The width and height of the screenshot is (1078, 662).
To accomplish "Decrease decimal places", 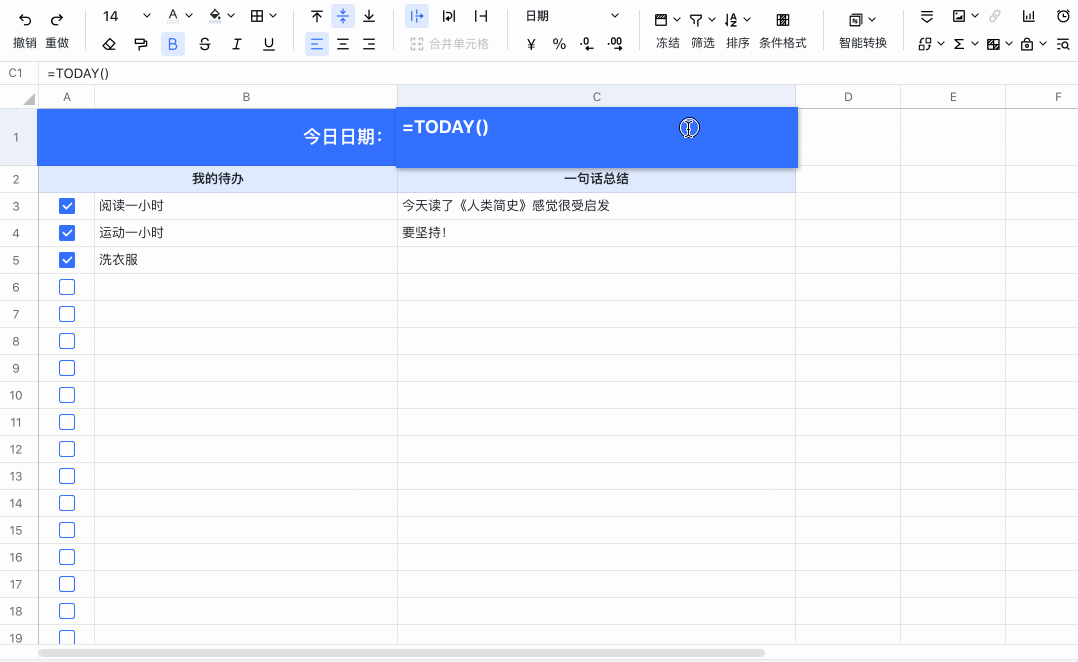I will 586,44.
